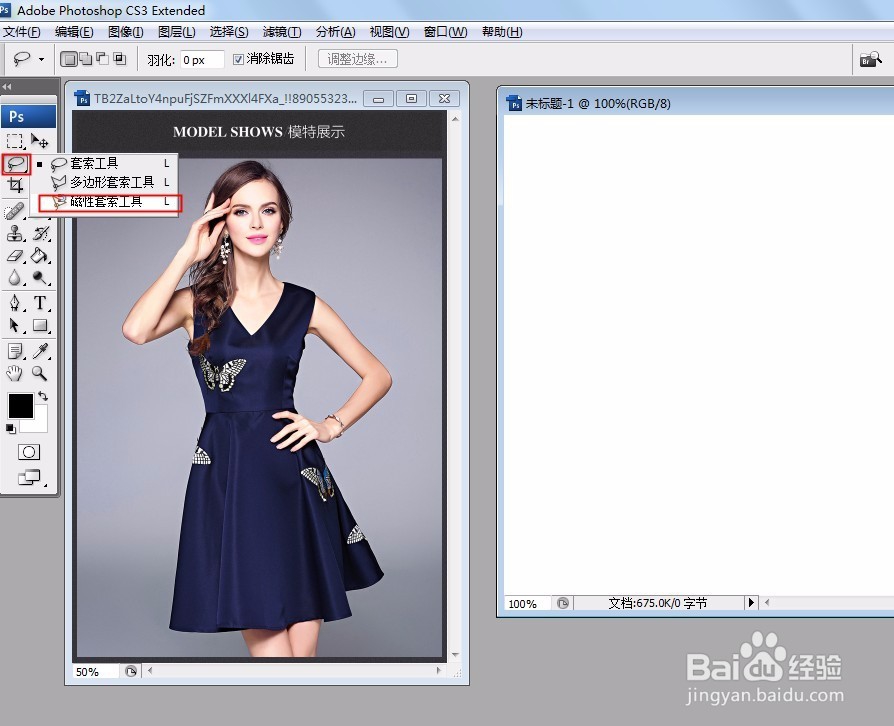Click model window vertical scrollbar down arrow
This screenshot has width=894, height=726.
point(455,655)
